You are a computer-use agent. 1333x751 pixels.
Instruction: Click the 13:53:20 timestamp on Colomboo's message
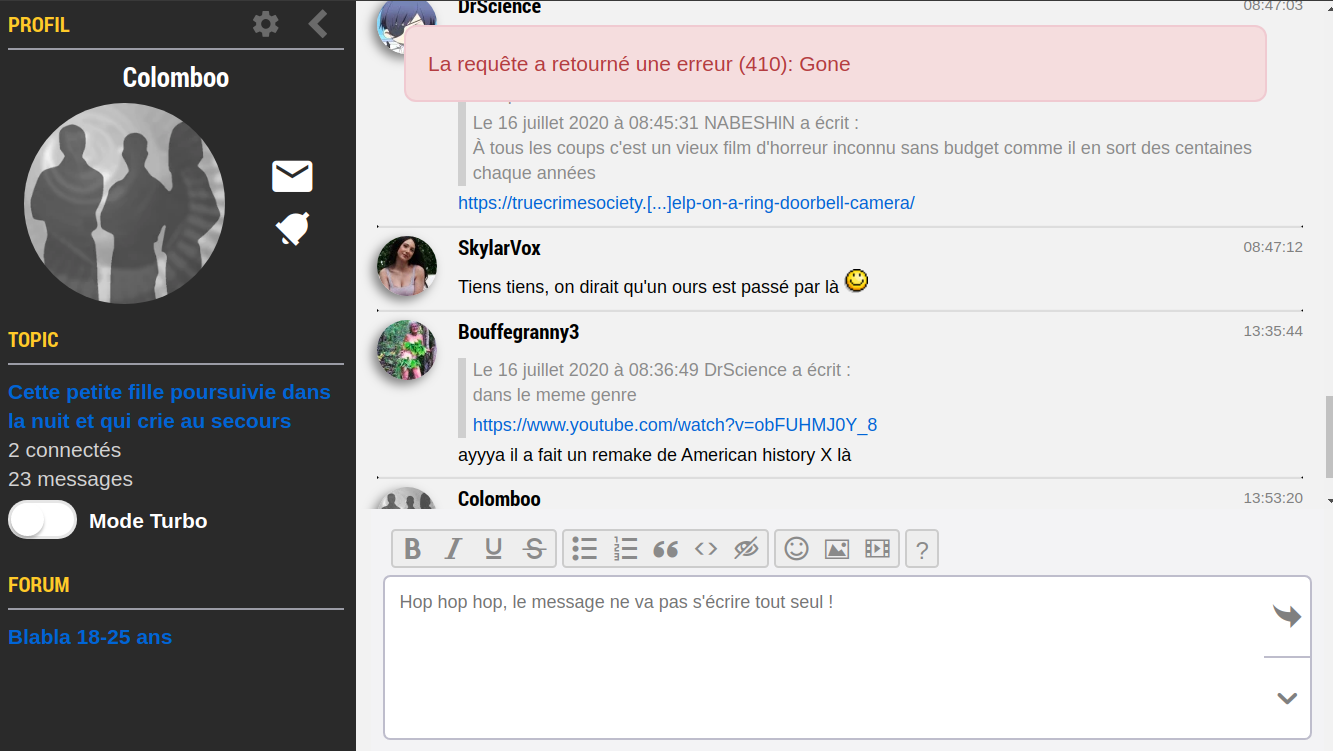pos(1273,497)
